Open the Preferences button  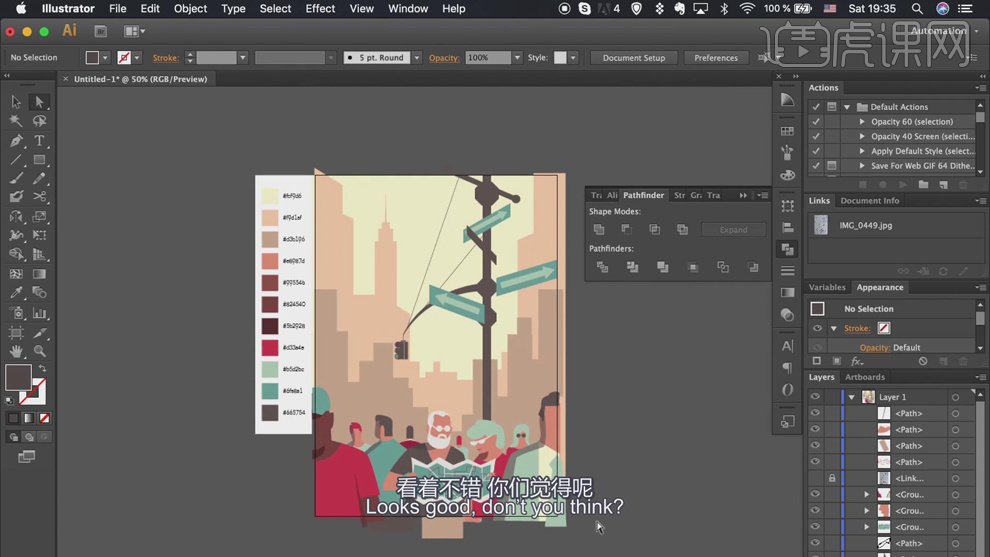point(715,58)
